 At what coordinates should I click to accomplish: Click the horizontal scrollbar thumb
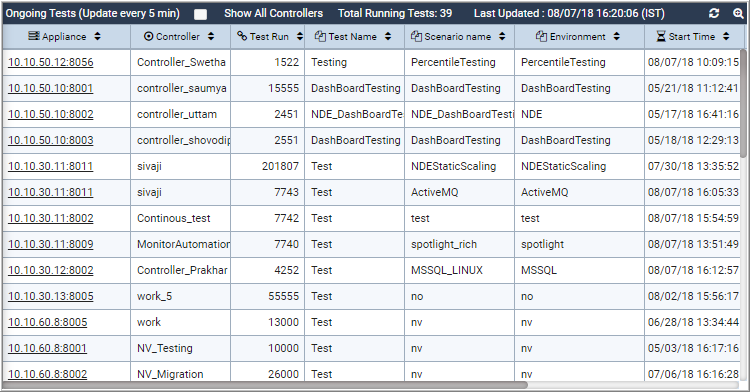click(x=265, y=385)
